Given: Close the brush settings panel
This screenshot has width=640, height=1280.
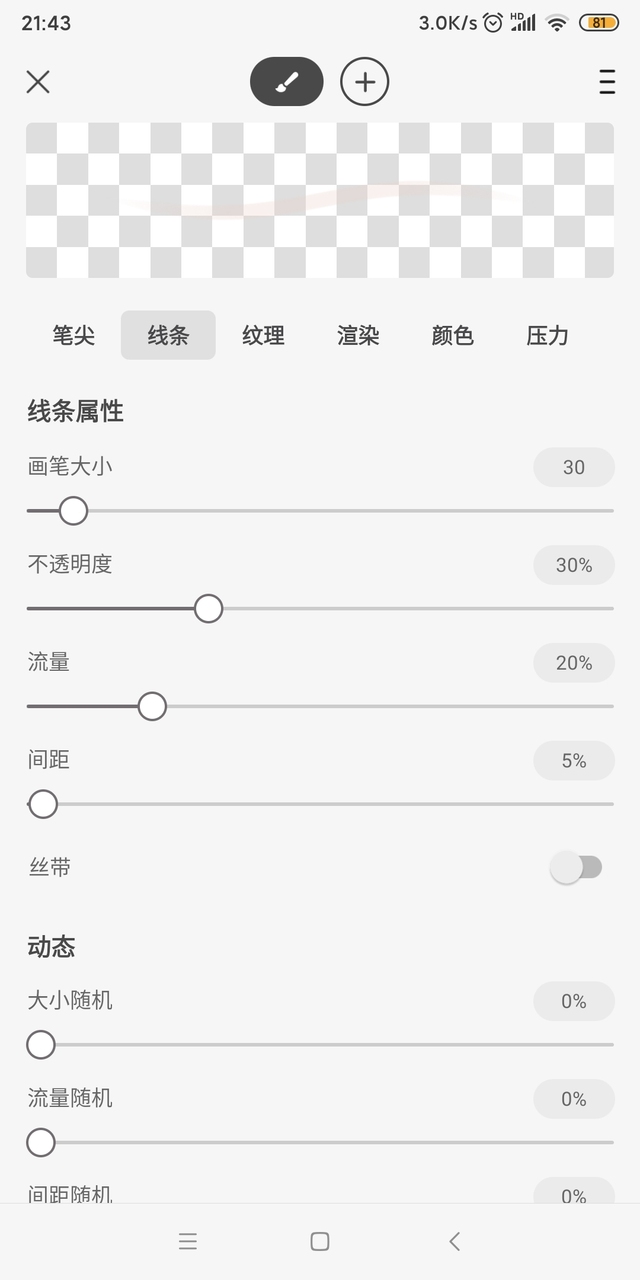Looking at the screenshot, I should [x=38, y=82].
